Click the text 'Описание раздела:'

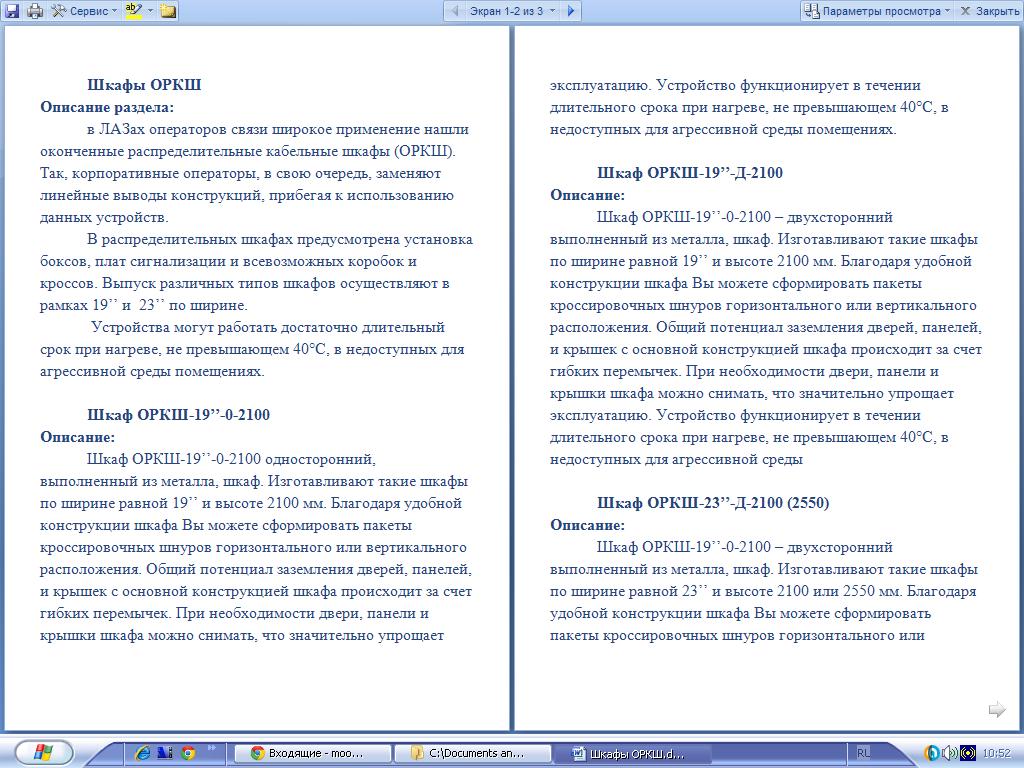(x=107, y=107)
